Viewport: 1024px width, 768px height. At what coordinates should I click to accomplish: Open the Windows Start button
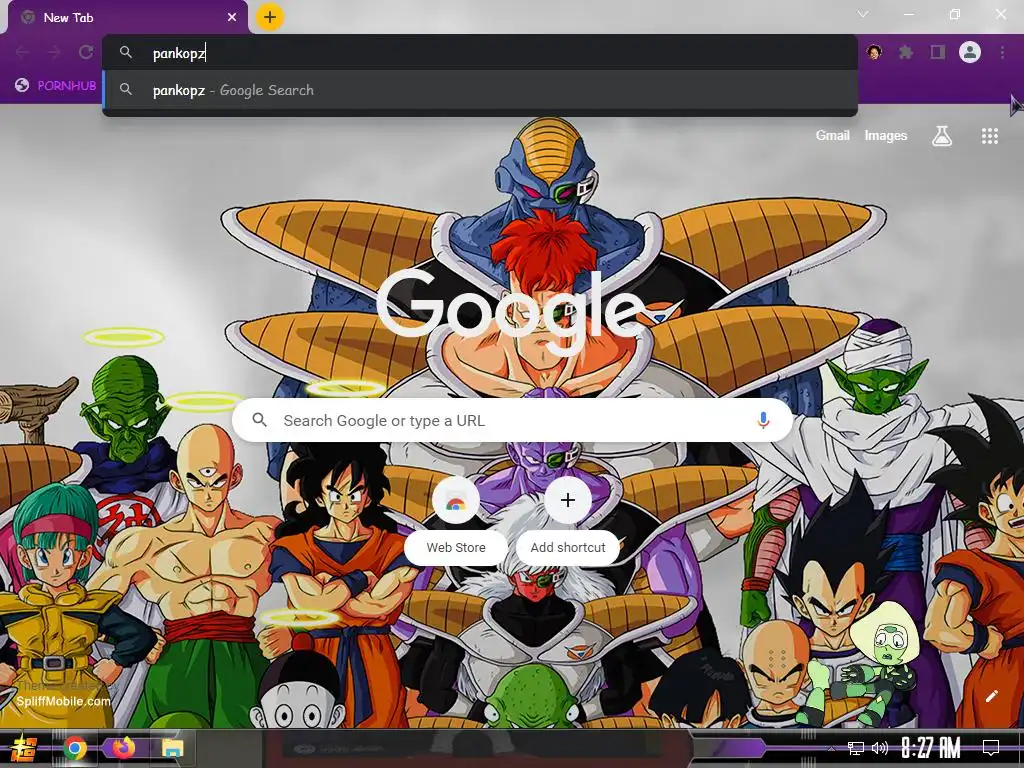pos(22,748)
